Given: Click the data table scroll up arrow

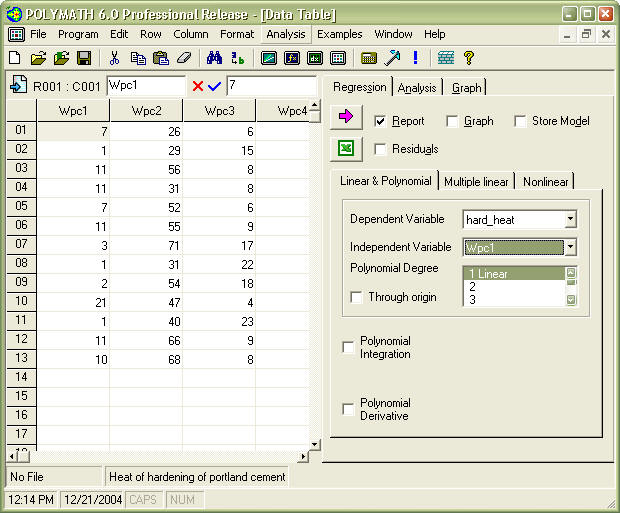Looking at the screenshot, I should click(314, 105).
